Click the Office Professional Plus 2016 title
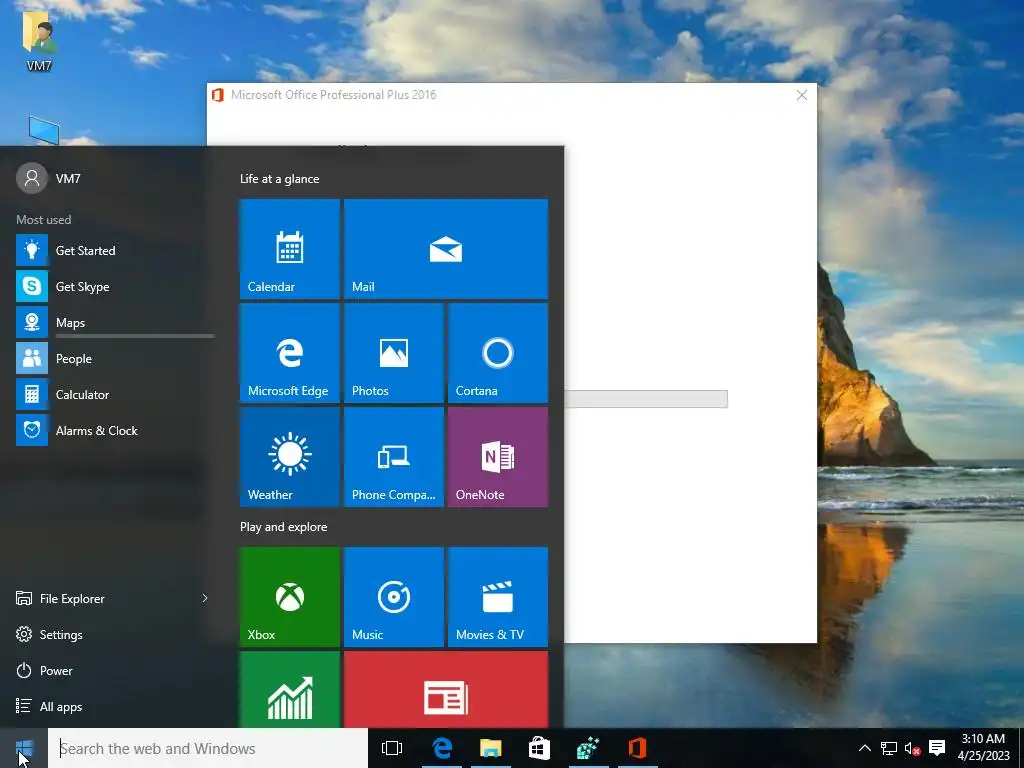Screen dimensions: 1024x768 click(x=334, y=95)
